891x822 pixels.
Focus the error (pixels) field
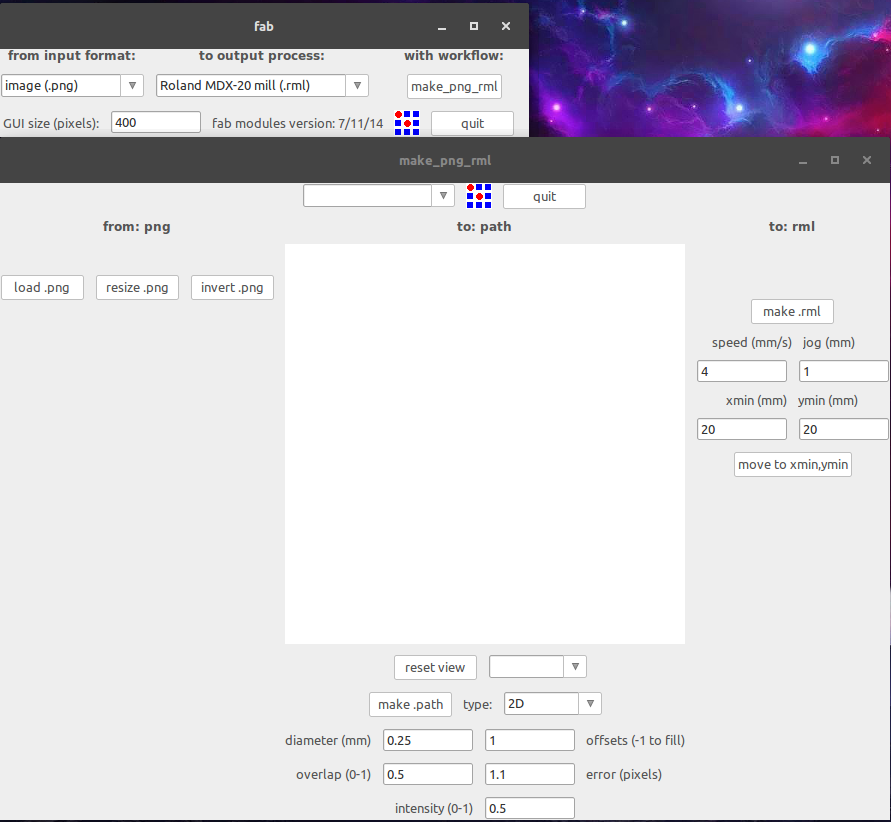[530, 774]
